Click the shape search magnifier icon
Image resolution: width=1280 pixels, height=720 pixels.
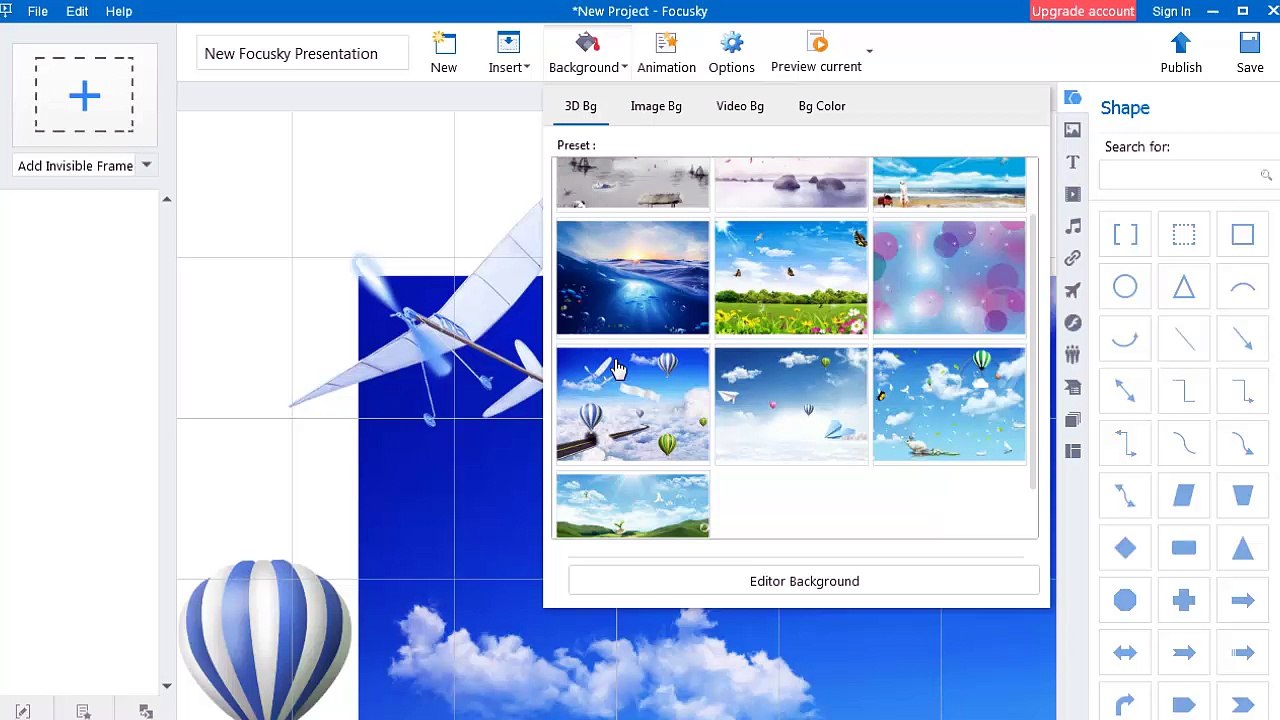pyautogui.click(x=1266, y=175)
